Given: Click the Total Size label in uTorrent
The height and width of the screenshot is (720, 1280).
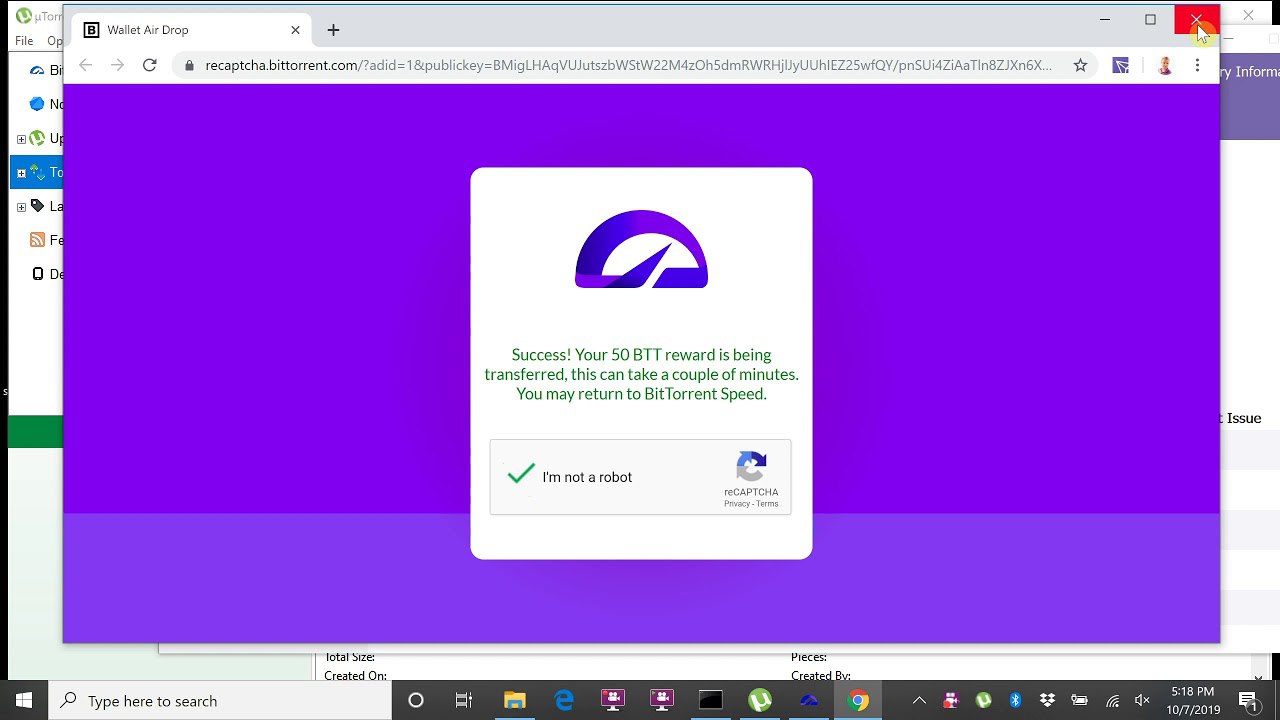Looking at the screenshot, I should [349, 657].
